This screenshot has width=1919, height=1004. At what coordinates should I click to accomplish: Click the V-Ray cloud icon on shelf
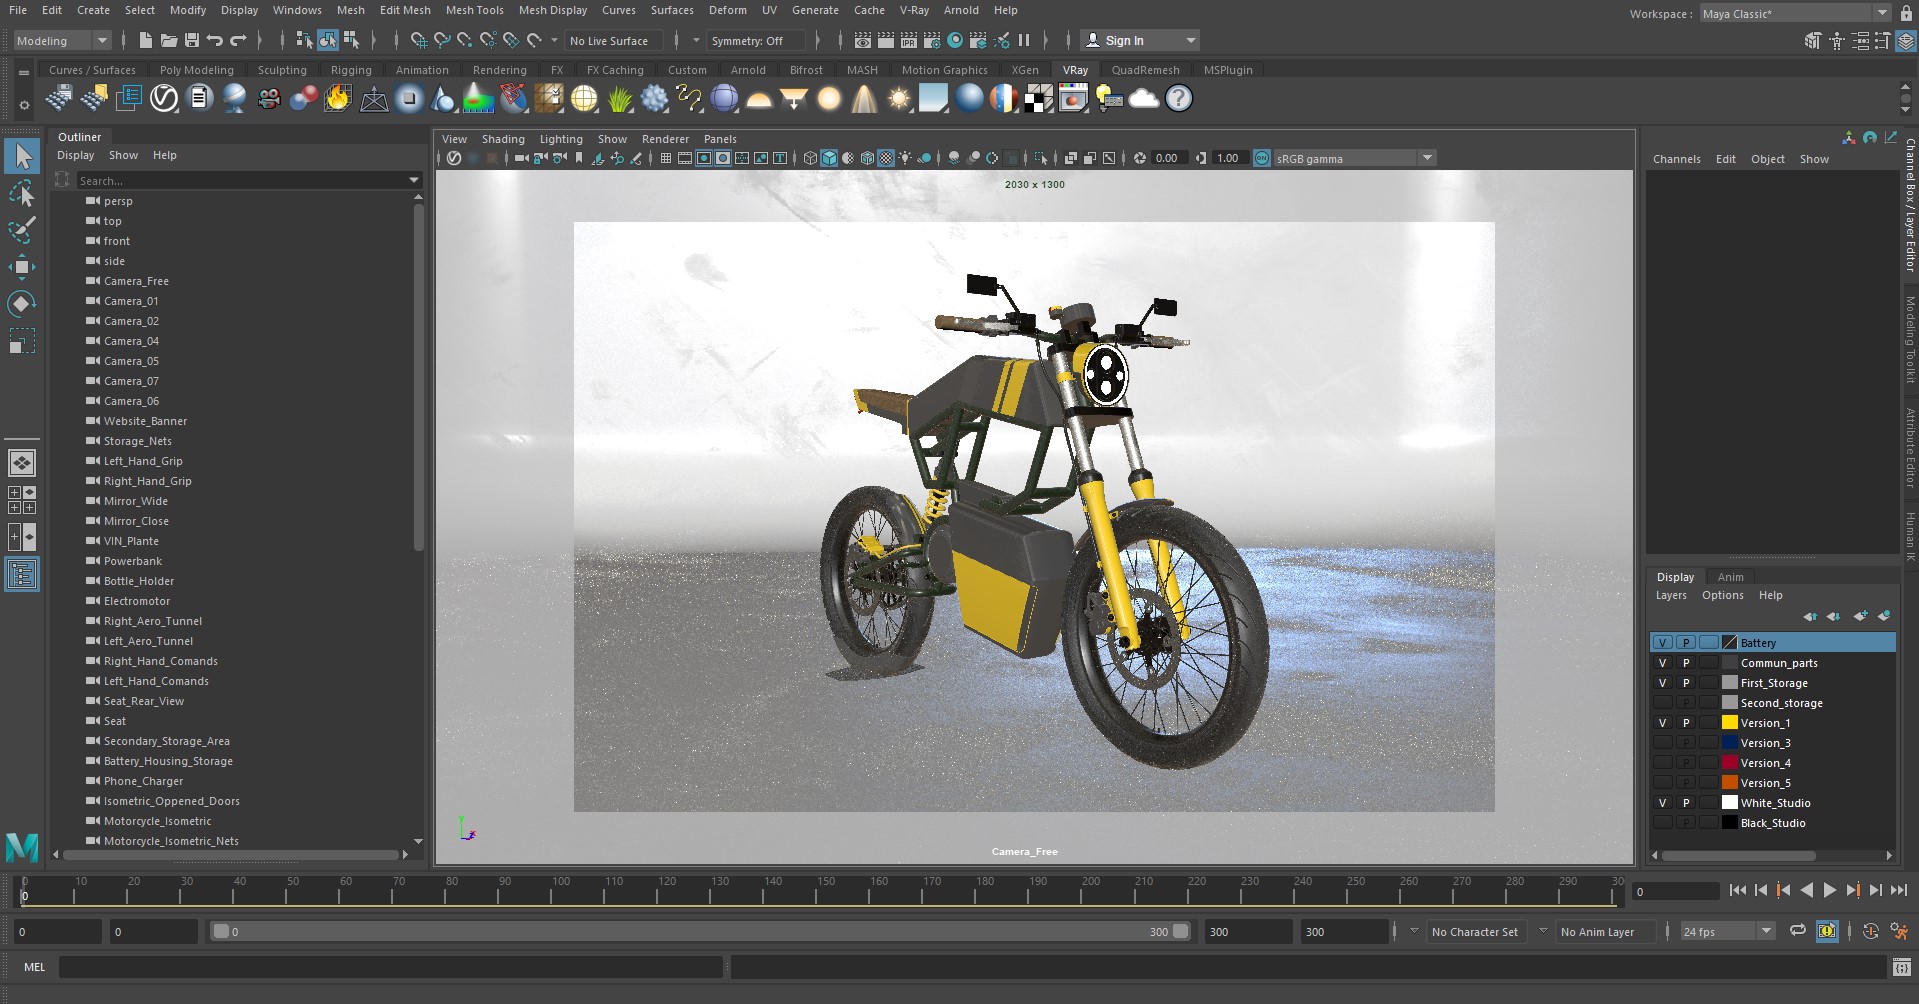point(1143,99)
